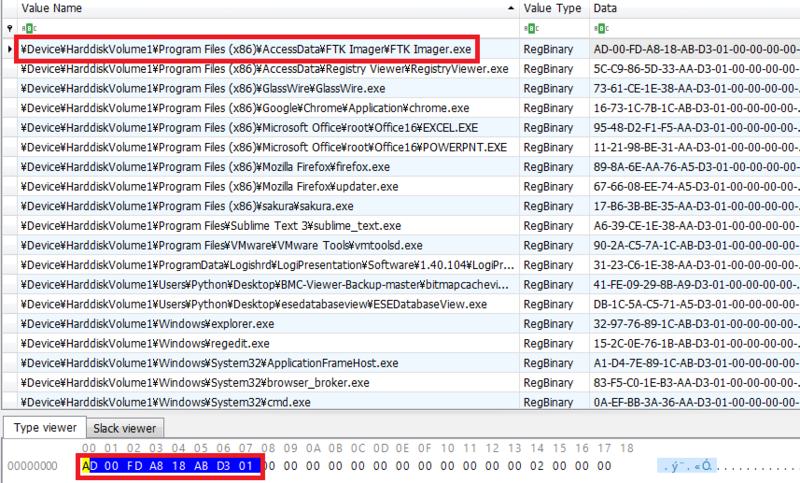Switch to the Type viewer tab
The height and width of the screenshot is (483, 800).
point(45,427)
